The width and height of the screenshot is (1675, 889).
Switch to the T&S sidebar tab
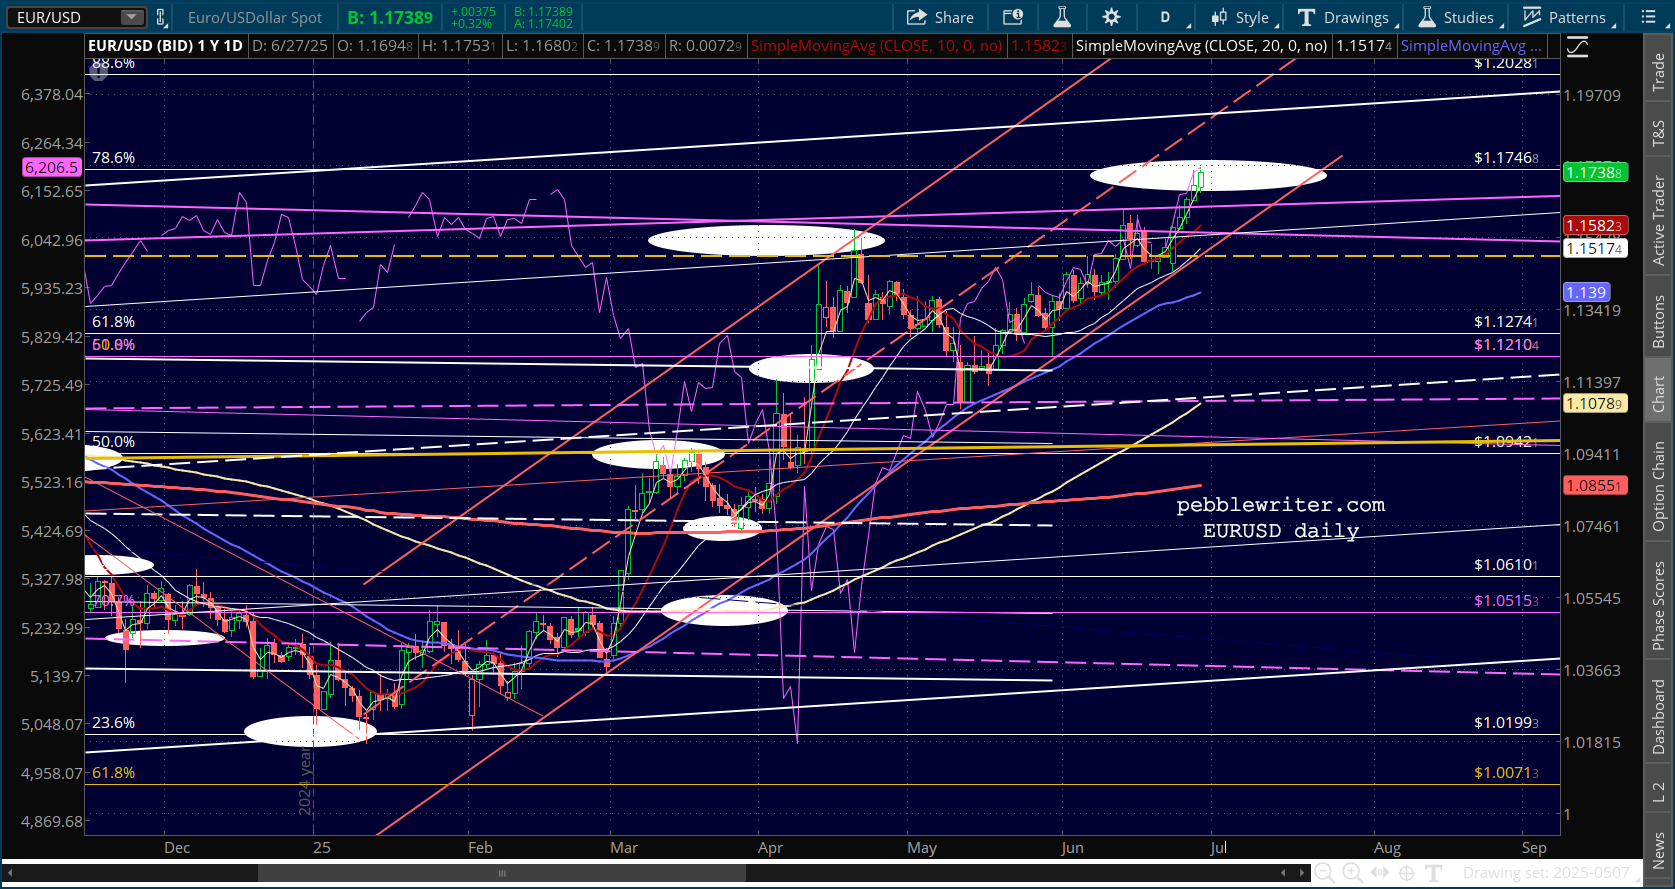click(1659, 133)
